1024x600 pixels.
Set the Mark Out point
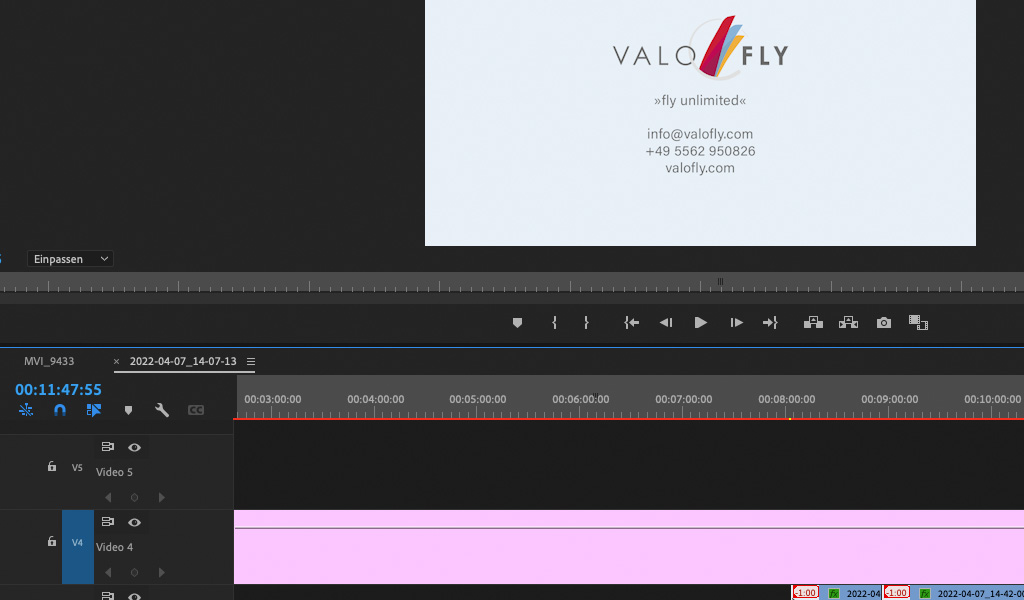[x=586, y=323]
